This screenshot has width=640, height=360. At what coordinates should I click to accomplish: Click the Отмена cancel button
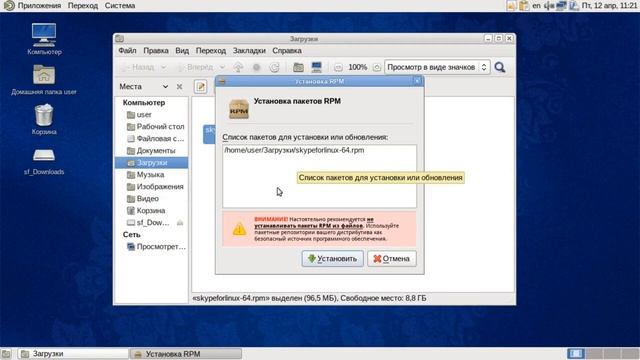pyautogui.click(x=391, y=259)
